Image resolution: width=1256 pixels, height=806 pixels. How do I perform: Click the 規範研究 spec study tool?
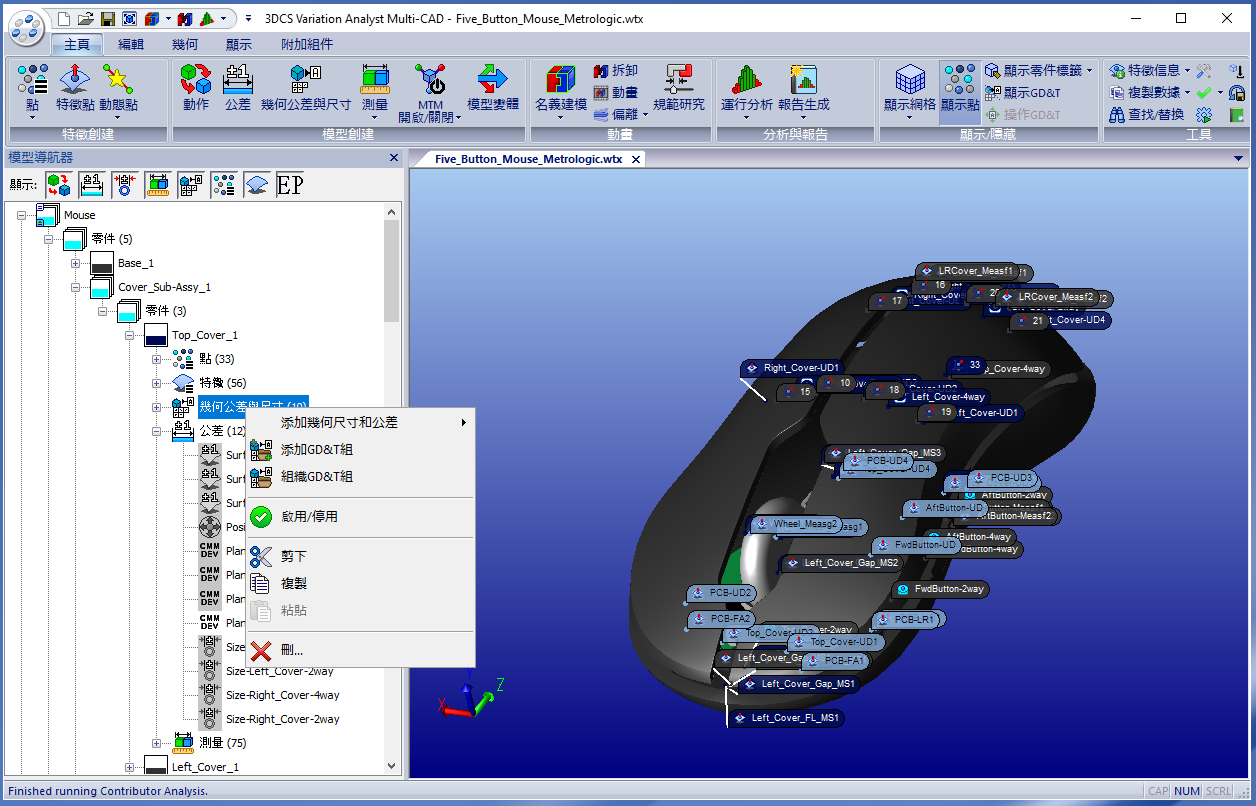coord(679,88)
